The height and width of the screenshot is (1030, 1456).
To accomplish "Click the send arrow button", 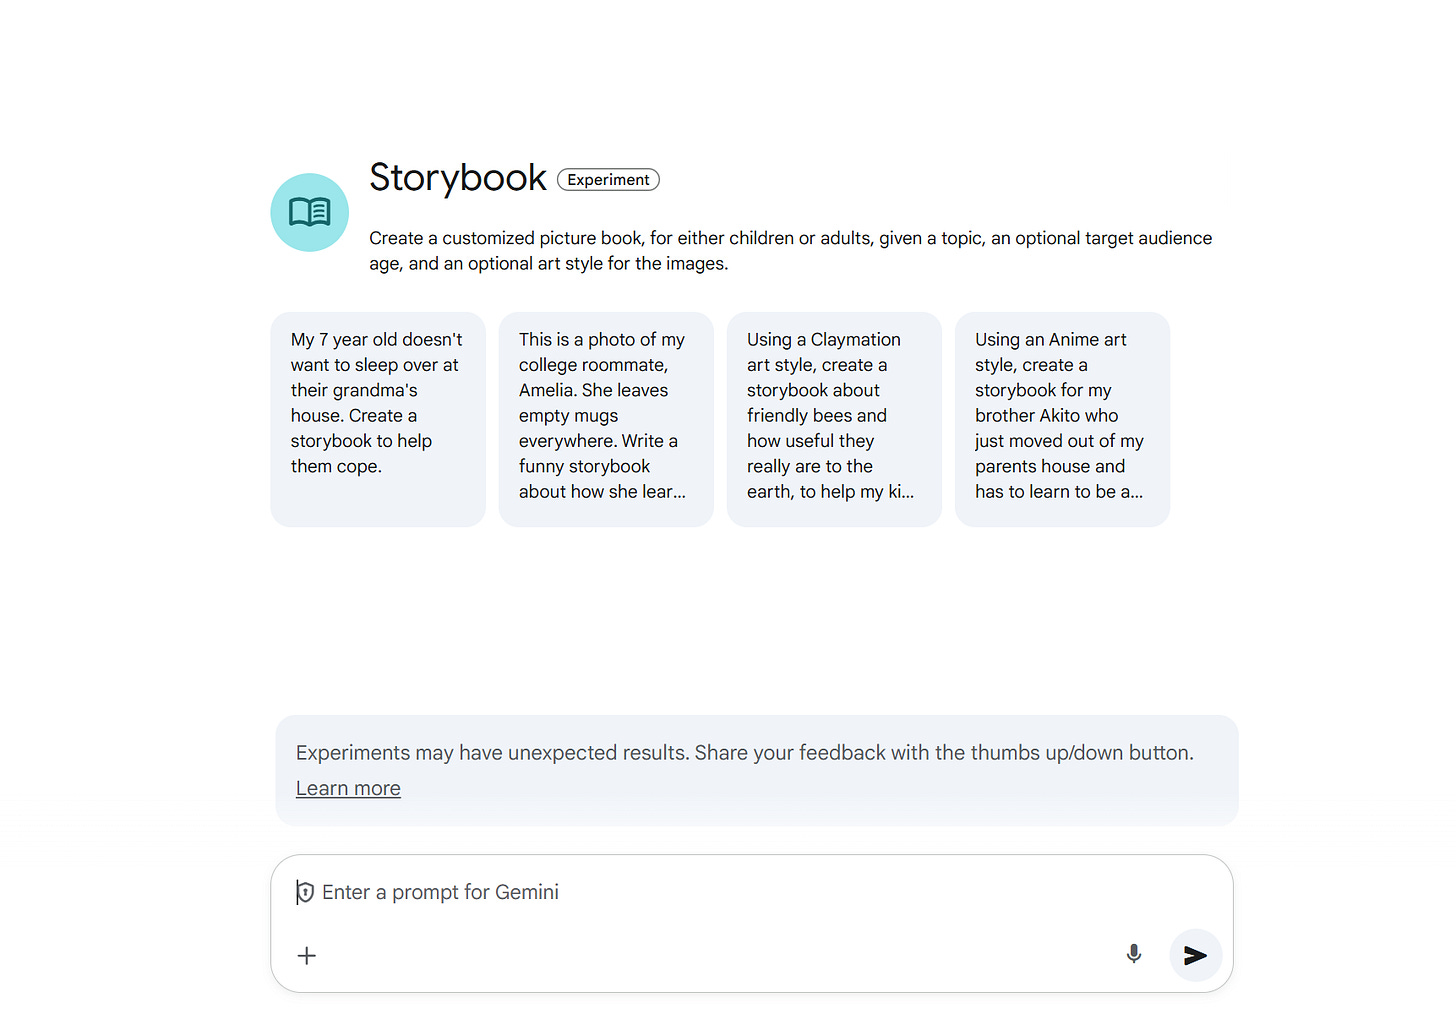I will (x=1195, y=955).
